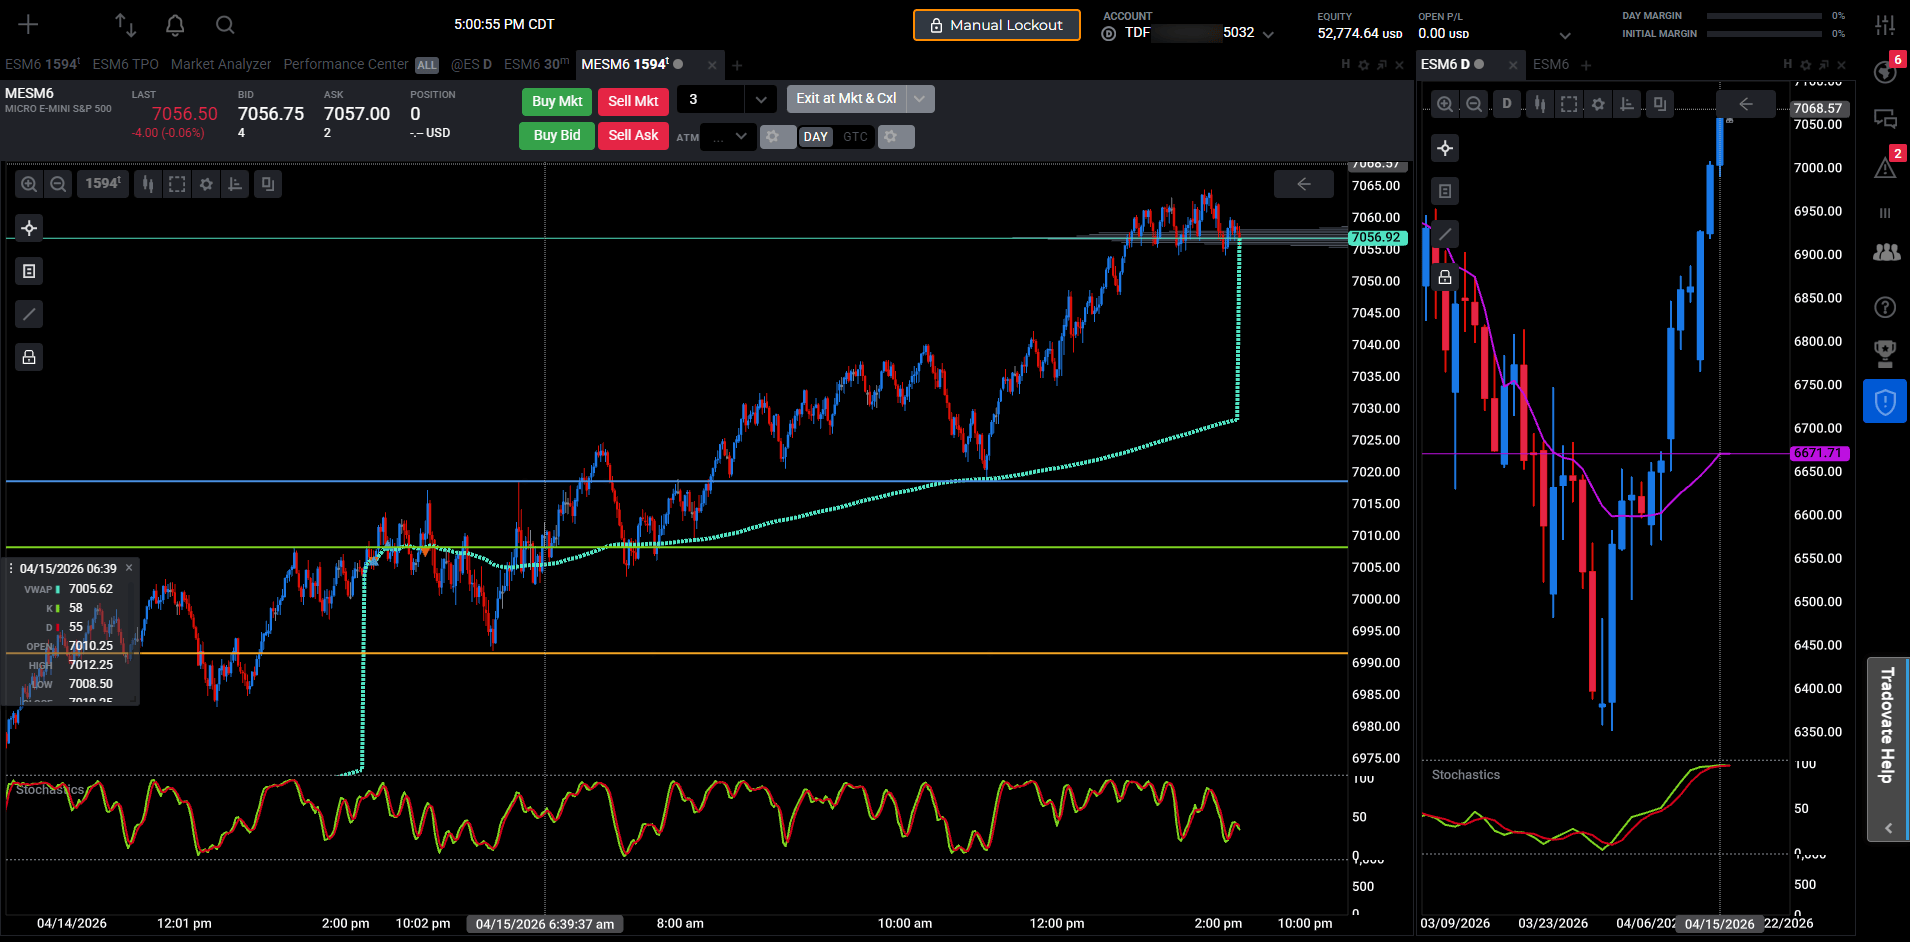Viewport: 1910px width, 942px height.
Task: Click the 7056.92 price marker on axis
Action: [1377, 238]
